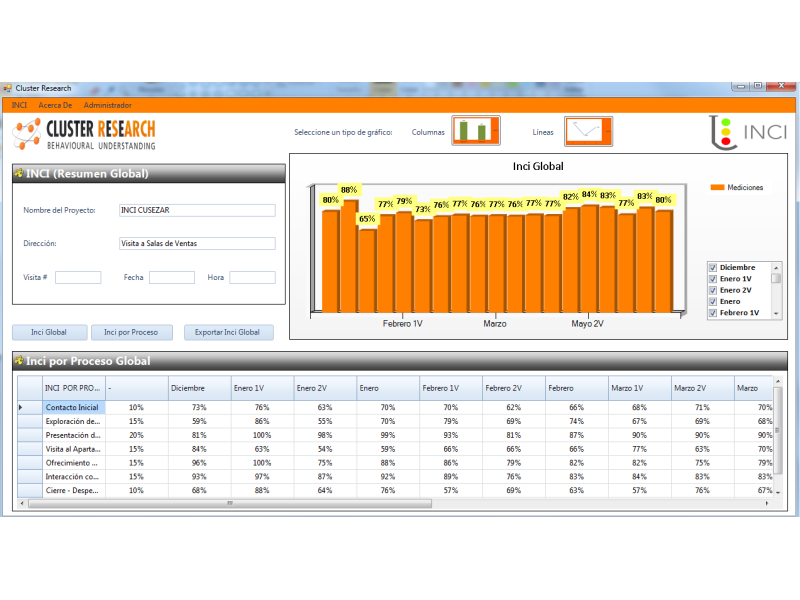Uncheck the Diciembre series checkbox
The height and width of the screenshot is (600, 800).
(713, 267)
